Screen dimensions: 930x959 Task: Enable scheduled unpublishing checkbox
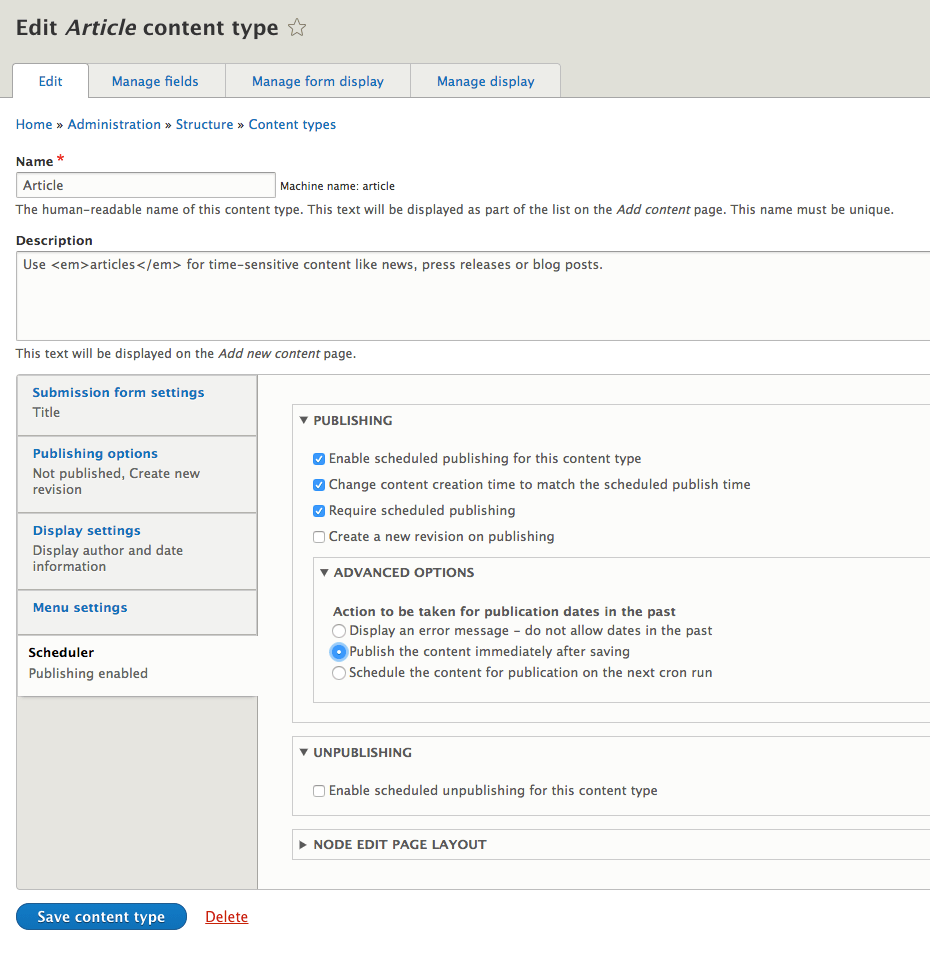pos(319,791)
